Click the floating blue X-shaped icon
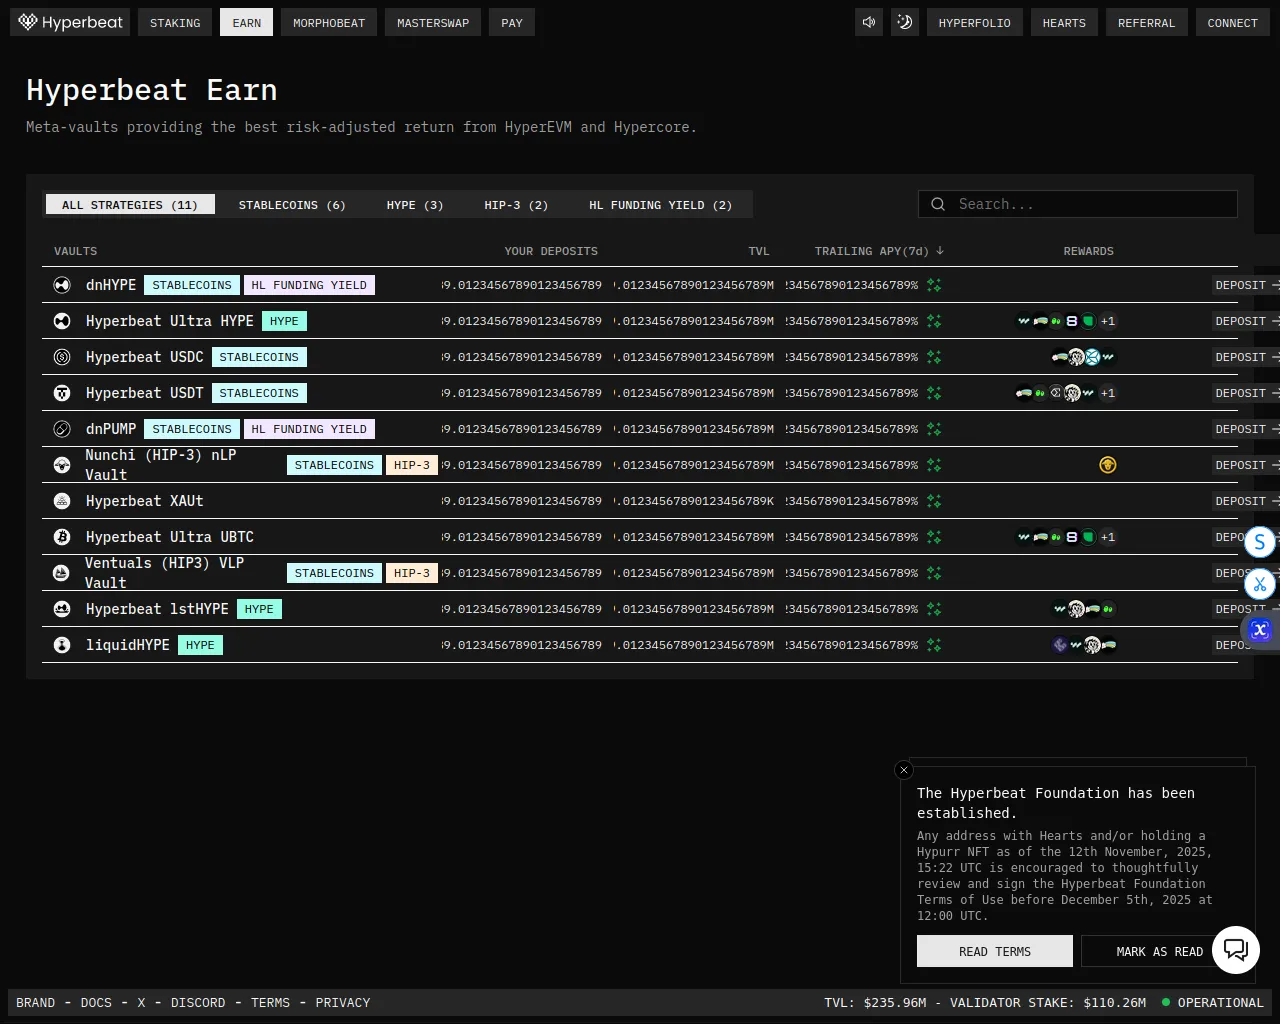 pyautogui.click(x=1260, y=629)
